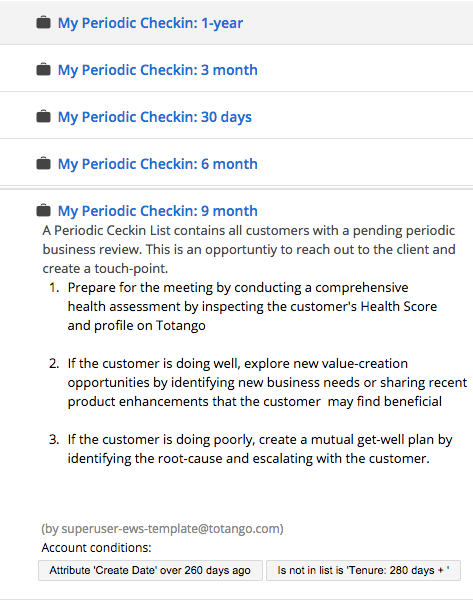
Task: Click the superuser-ews-template@totango.com author text
Action: click(x=162, y=528)
